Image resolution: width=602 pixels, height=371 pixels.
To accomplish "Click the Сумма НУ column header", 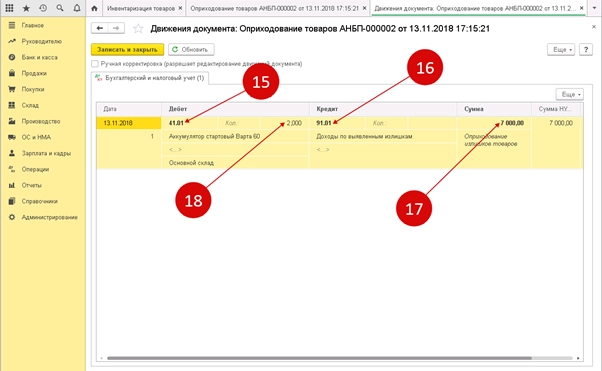I will coord(556,109).
